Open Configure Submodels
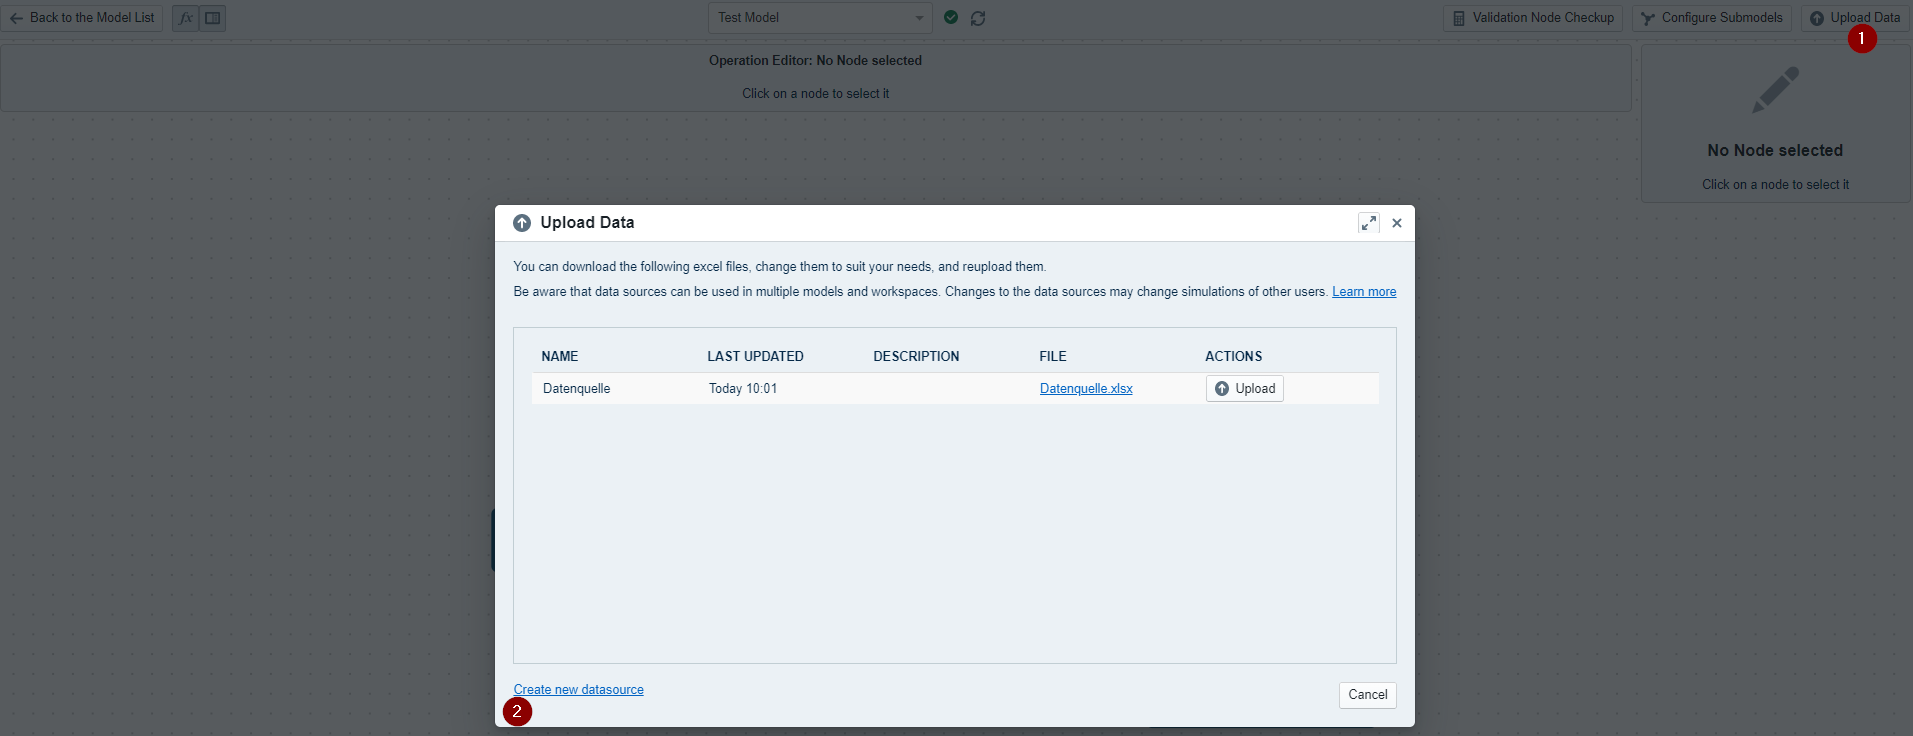 (x=1711, y=18)
